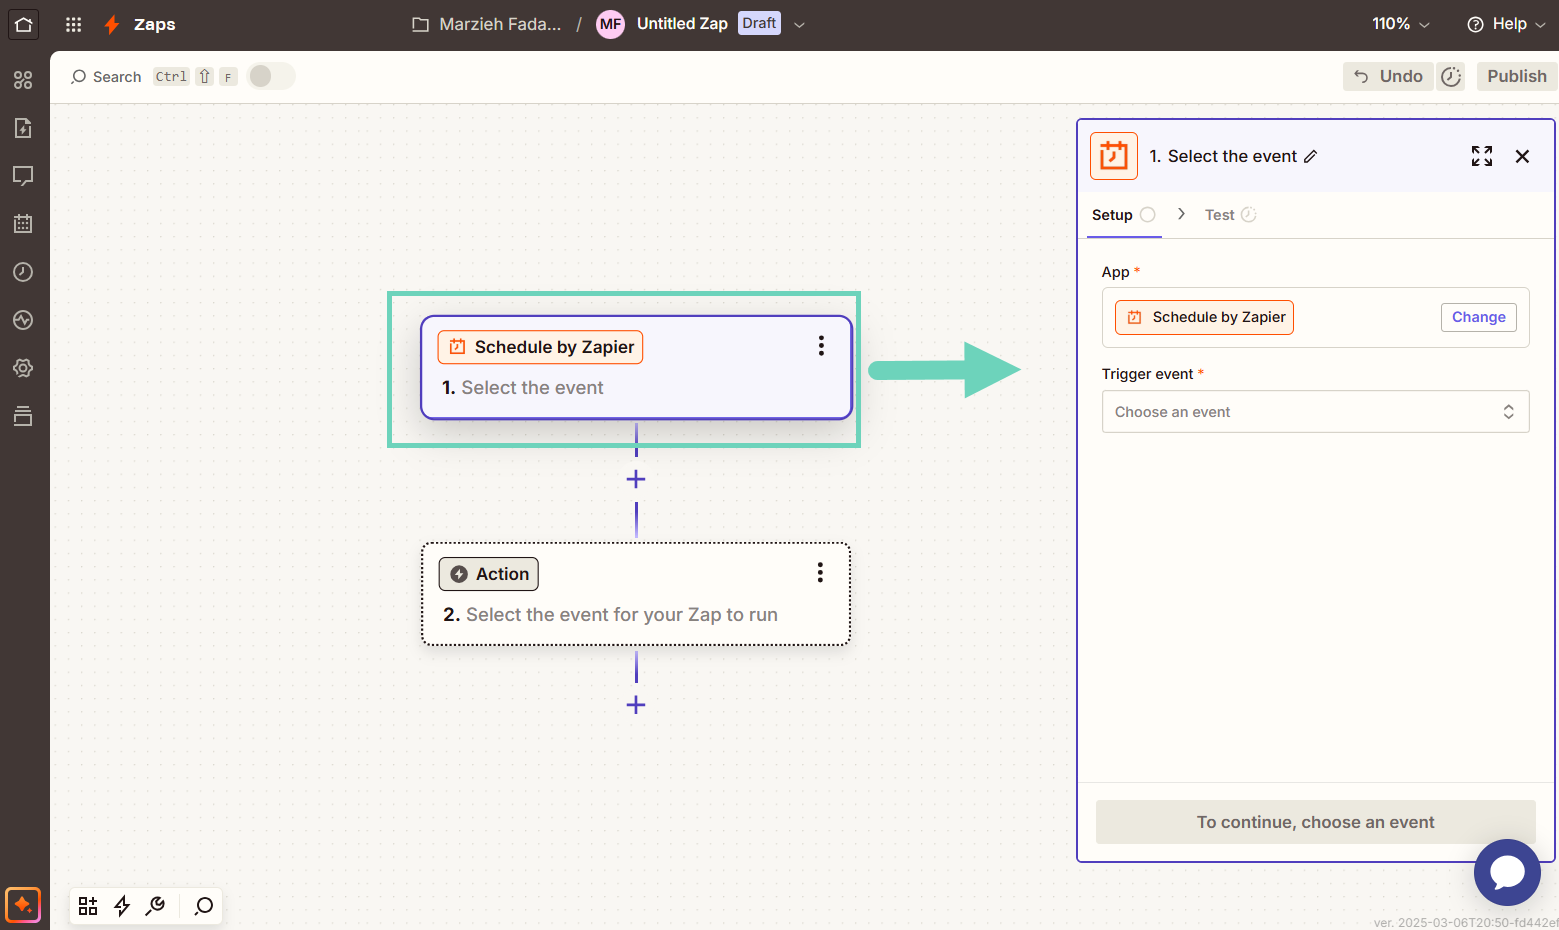Image resolution: width=1559 pixels, height=930 pixels.
Task: Switch to the Test tab
Action: (x=1230, y=215)
